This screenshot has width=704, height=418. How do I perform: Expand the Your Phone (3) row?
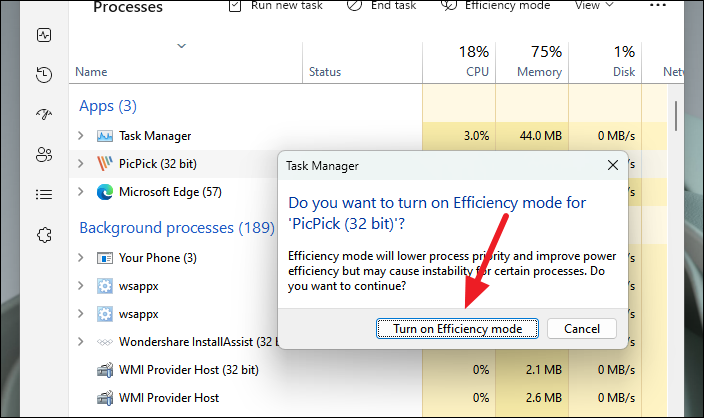[80, 258]
